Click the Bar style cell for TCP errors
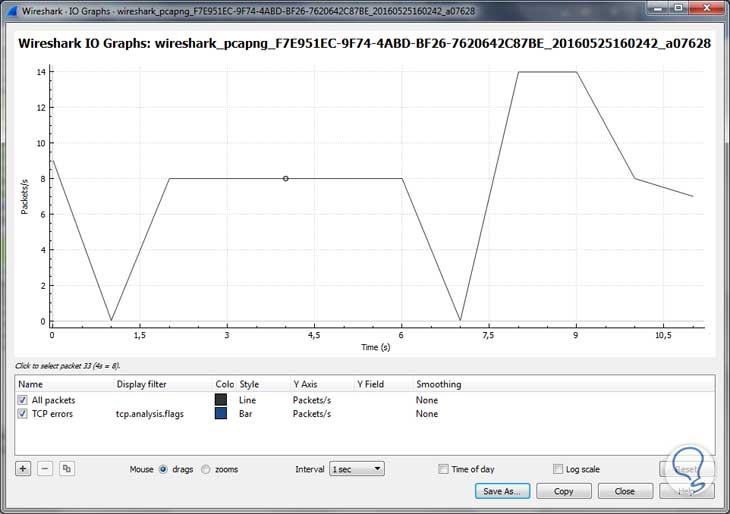730x514 pixels. pos(245,413)
